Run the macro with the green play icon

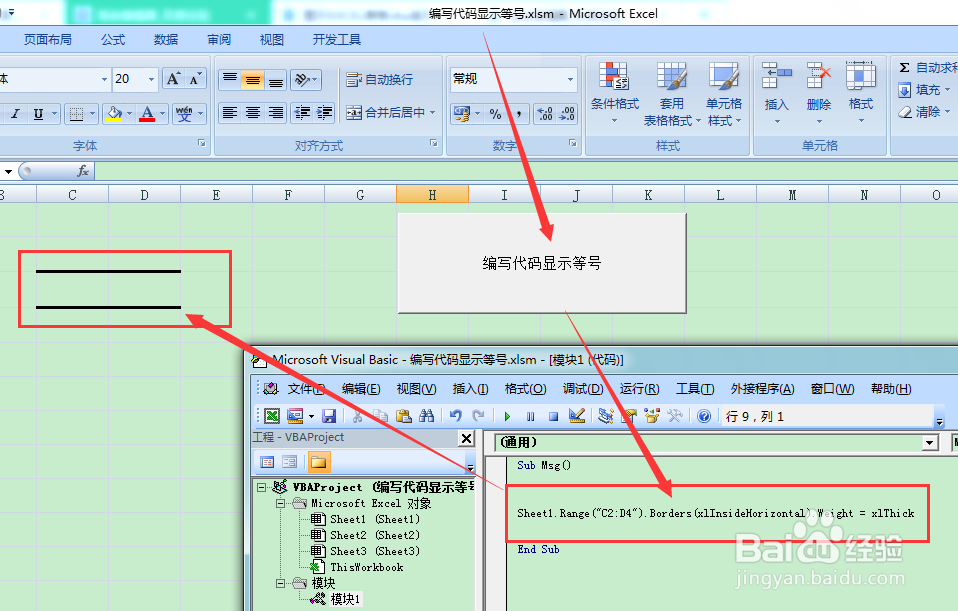click(507, 416)
